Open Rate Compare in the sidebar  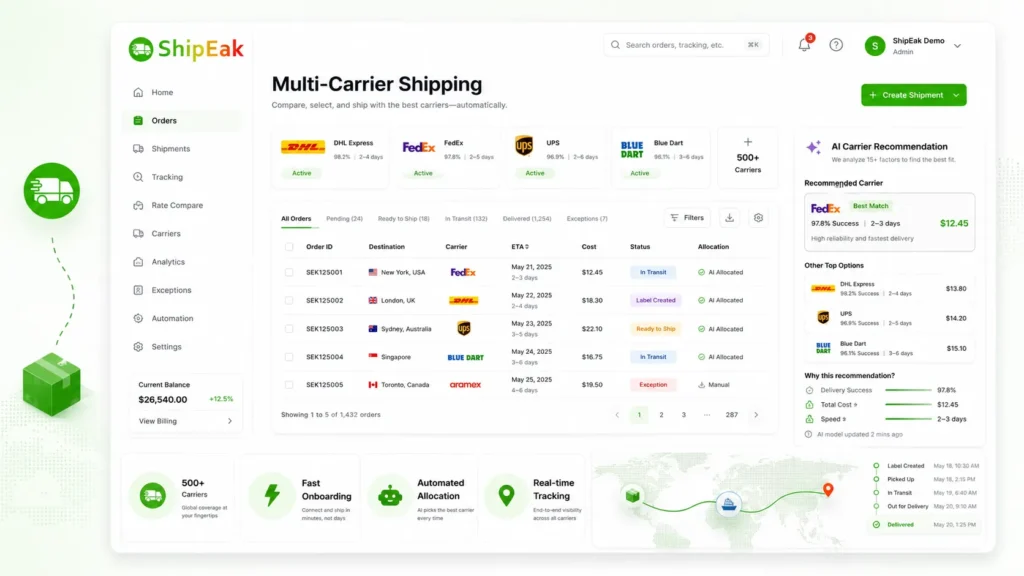click(182, 205)
